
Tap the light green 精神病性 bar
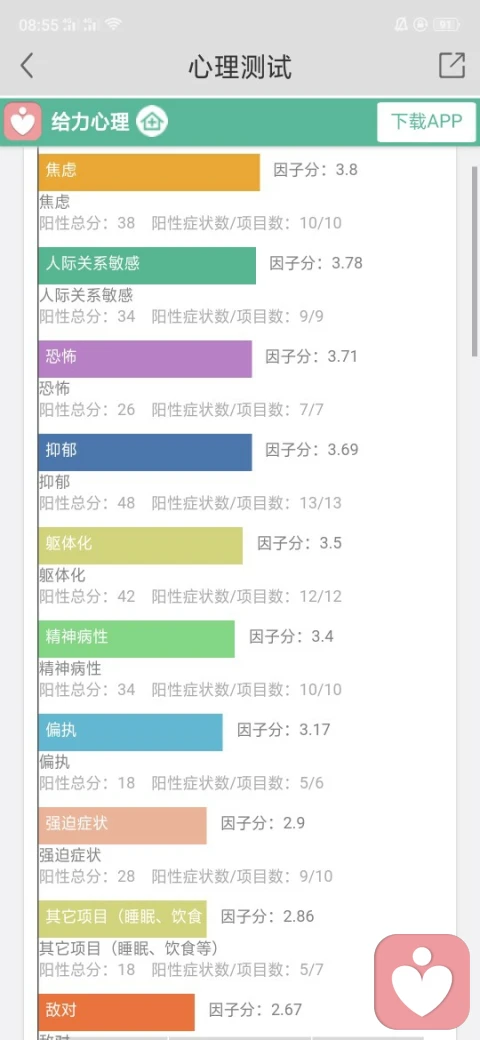(x=137, y=639)
